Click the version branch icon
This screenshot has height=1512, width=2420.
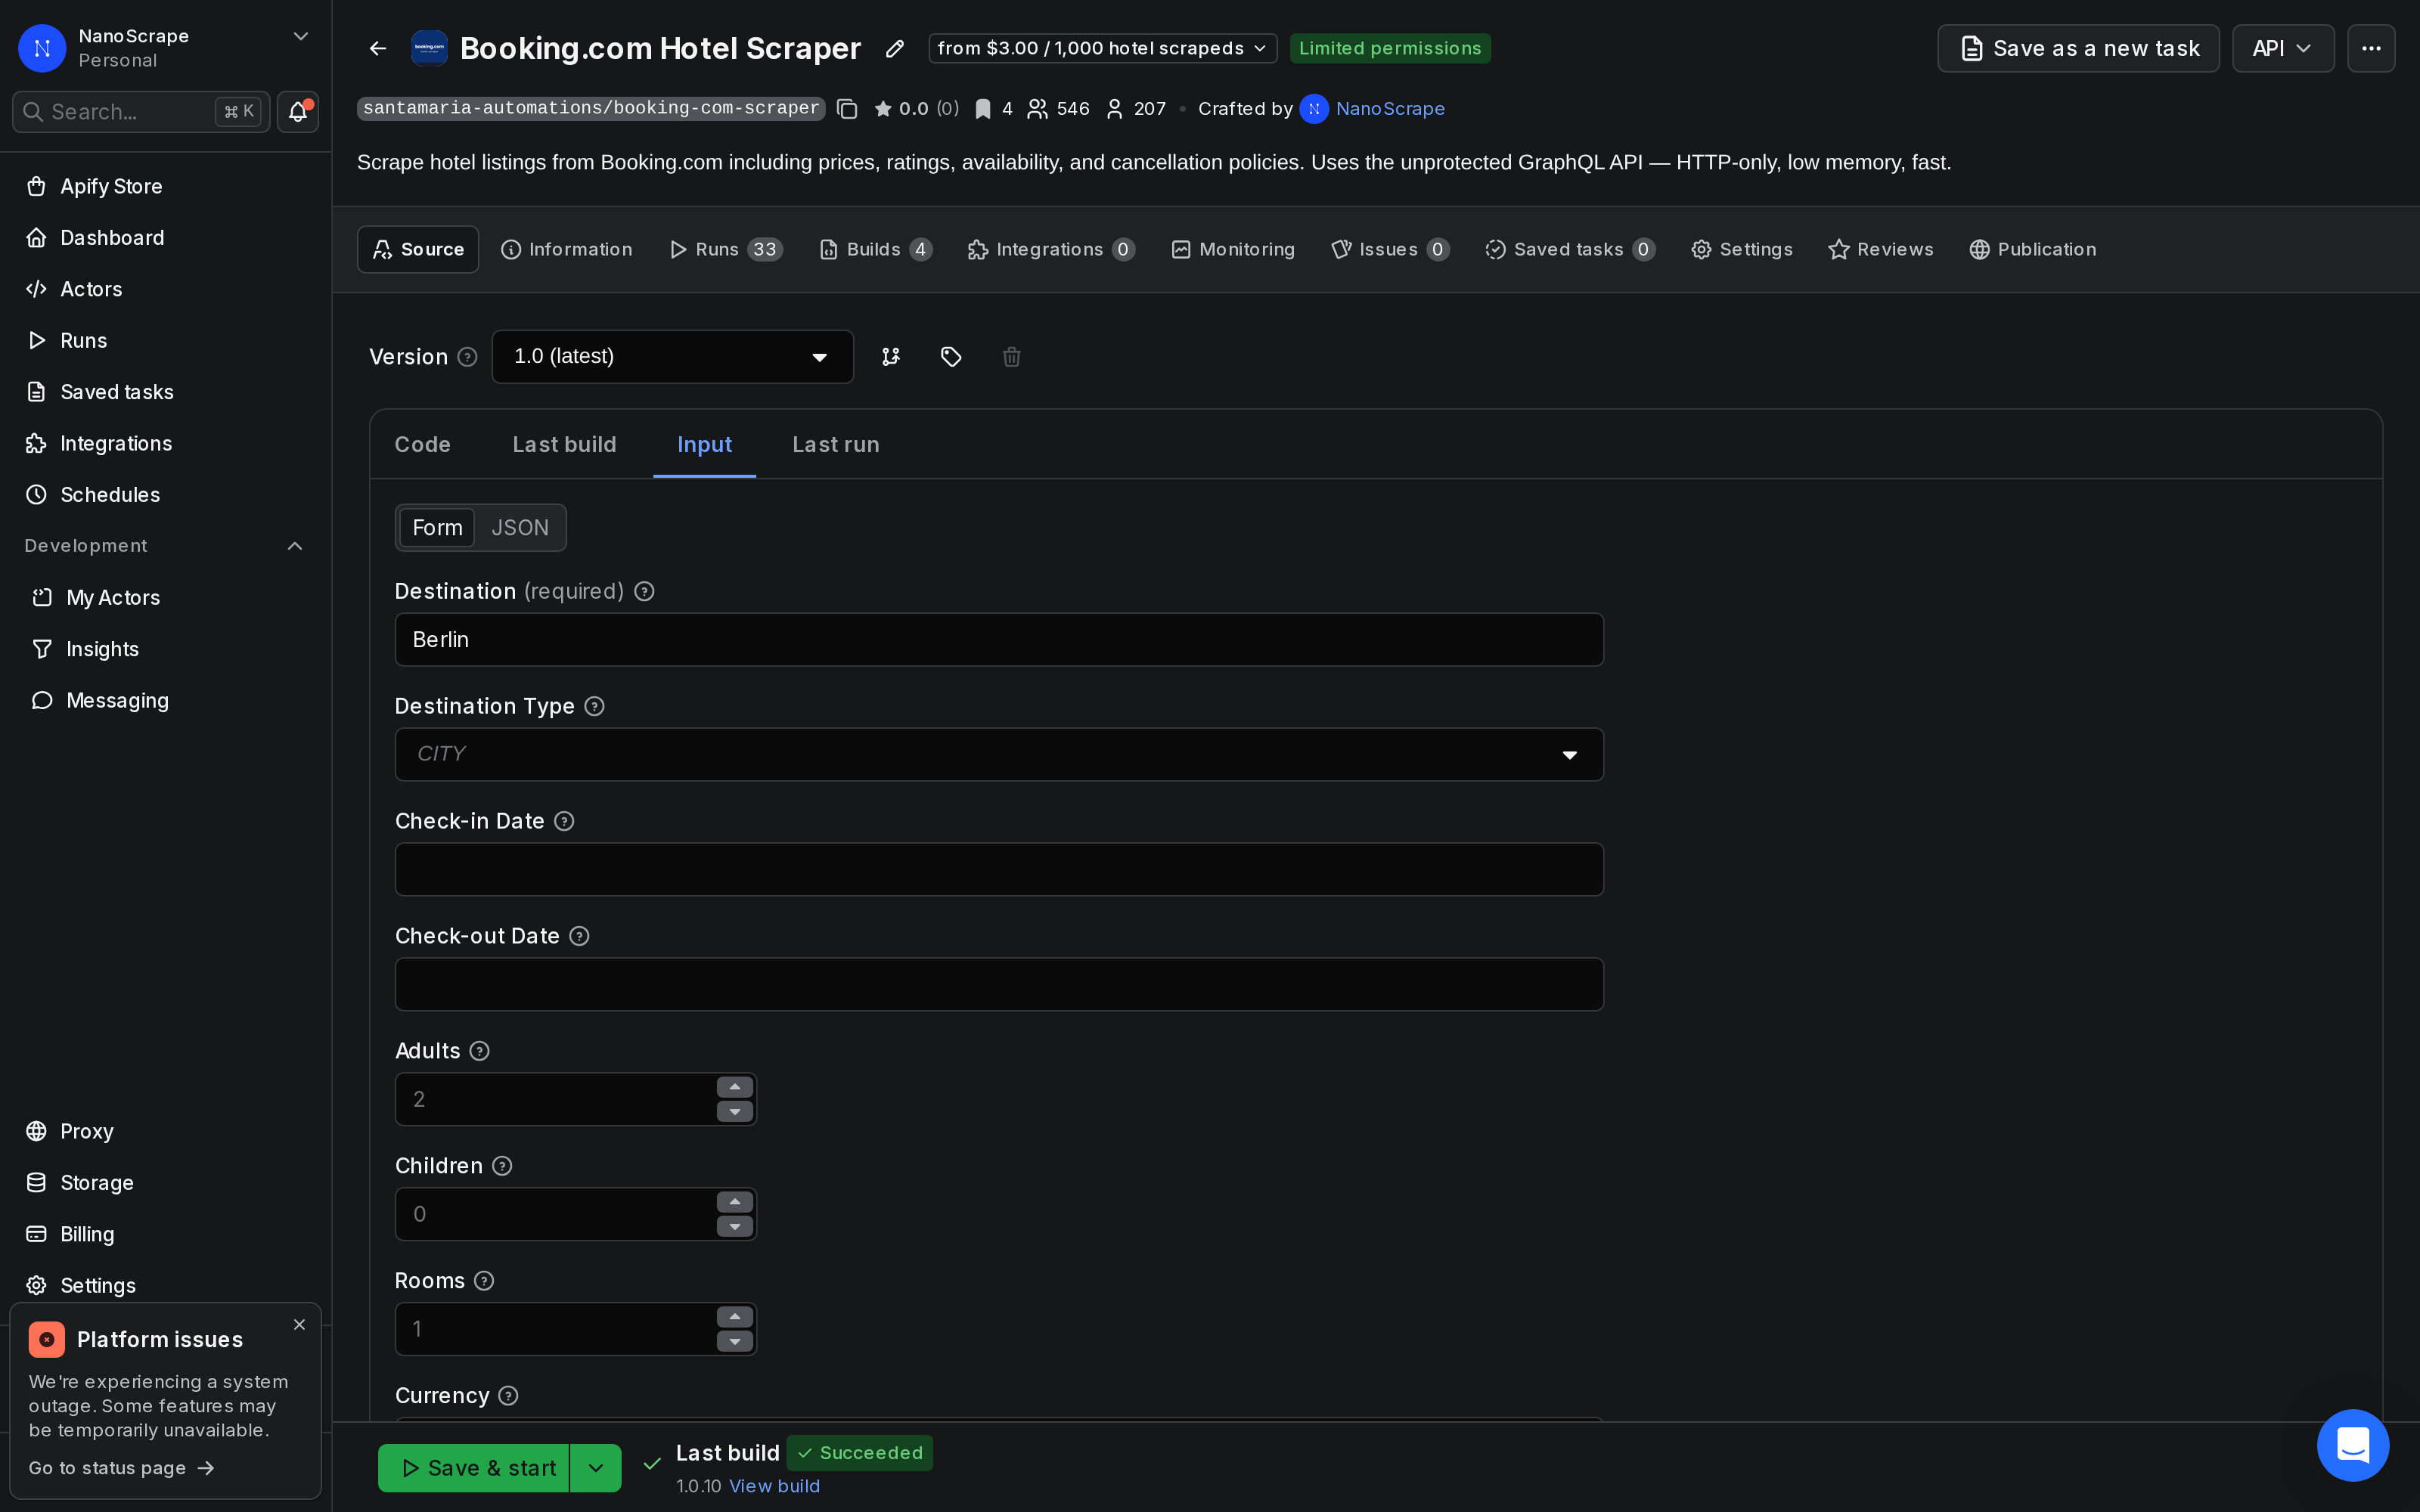pos(891,357)
